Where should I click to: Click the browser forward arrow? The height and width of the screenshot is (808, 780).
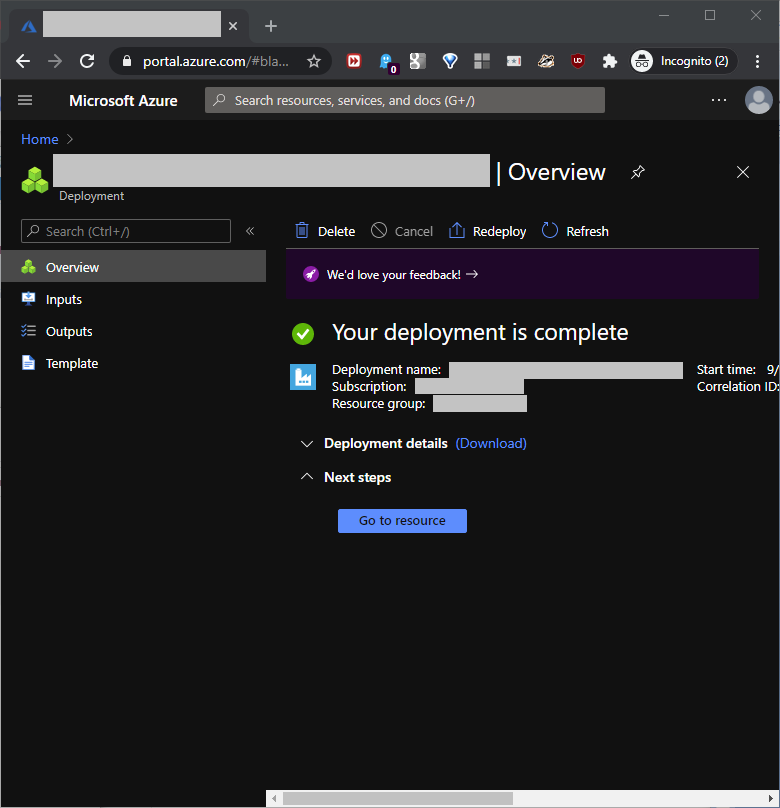point(55,61)
